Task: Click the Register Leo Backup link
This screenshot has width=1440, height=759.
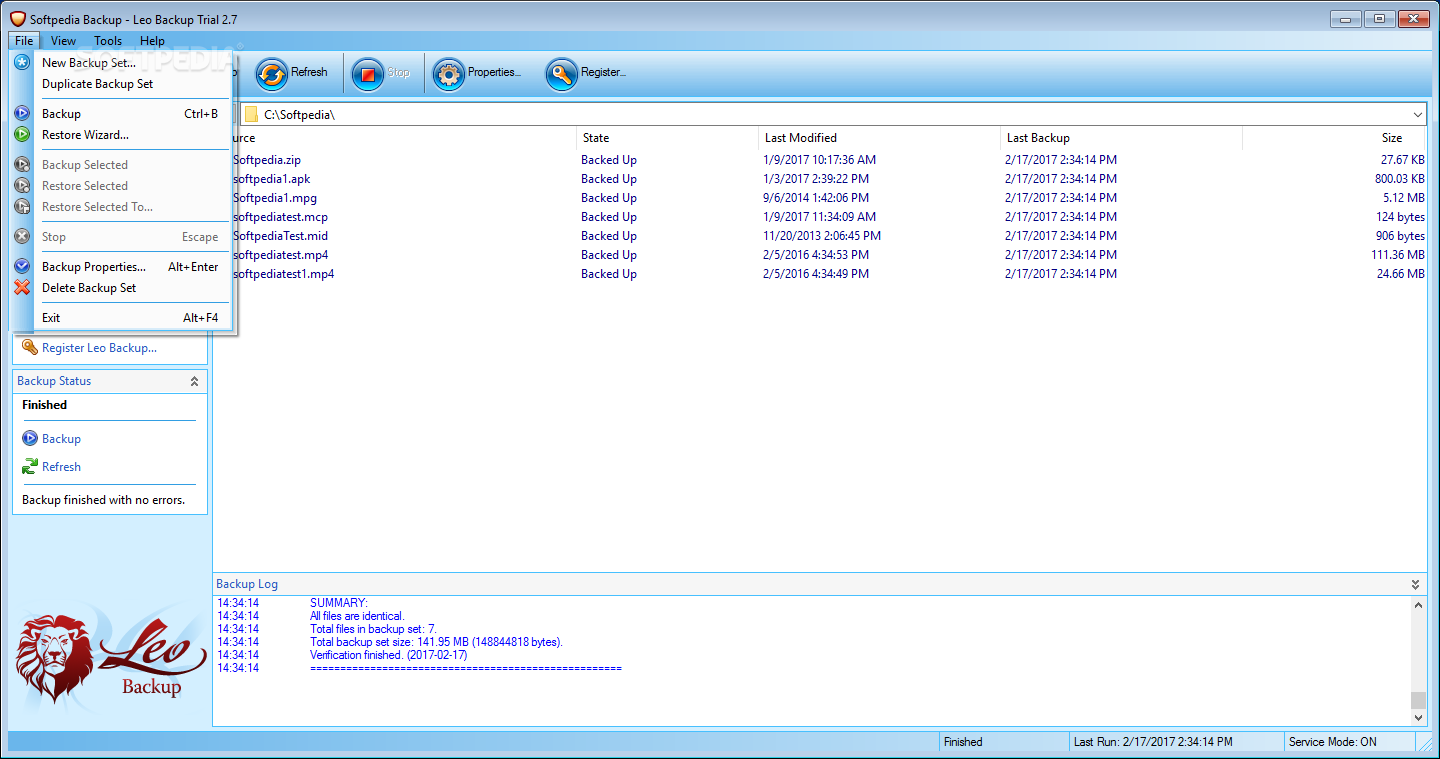Action: 99,348
